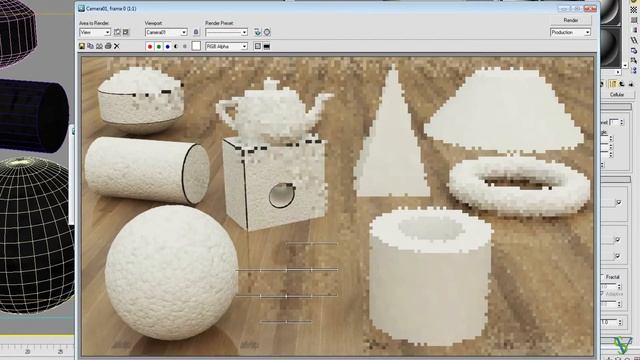Toggle the UI overlay icon
640x360 pixels.
point(258,47)
